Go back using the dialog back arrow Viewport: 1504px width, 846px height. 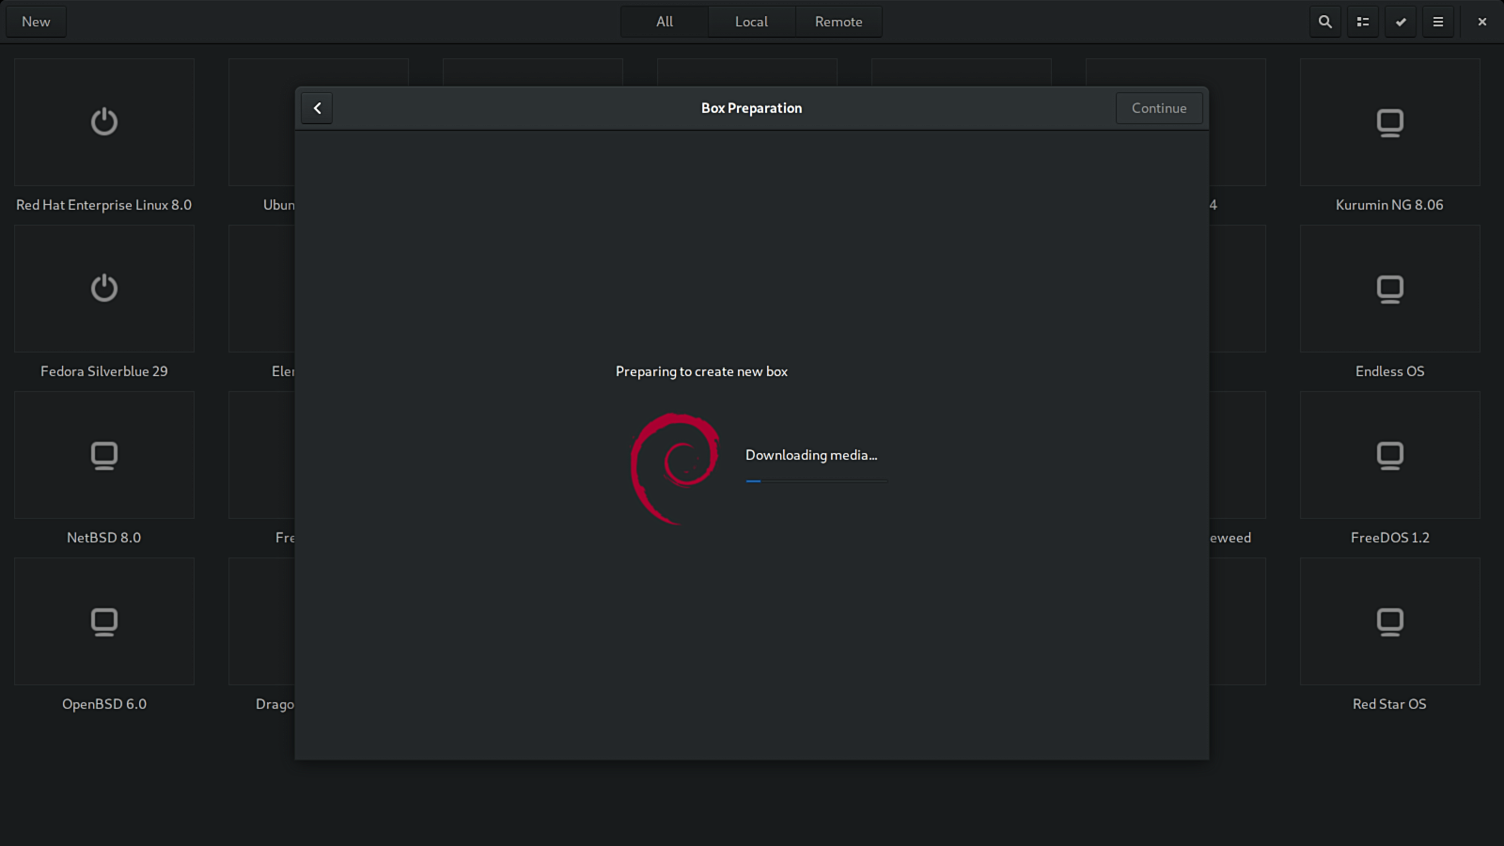pyautogui.click(x=317, y=108)
